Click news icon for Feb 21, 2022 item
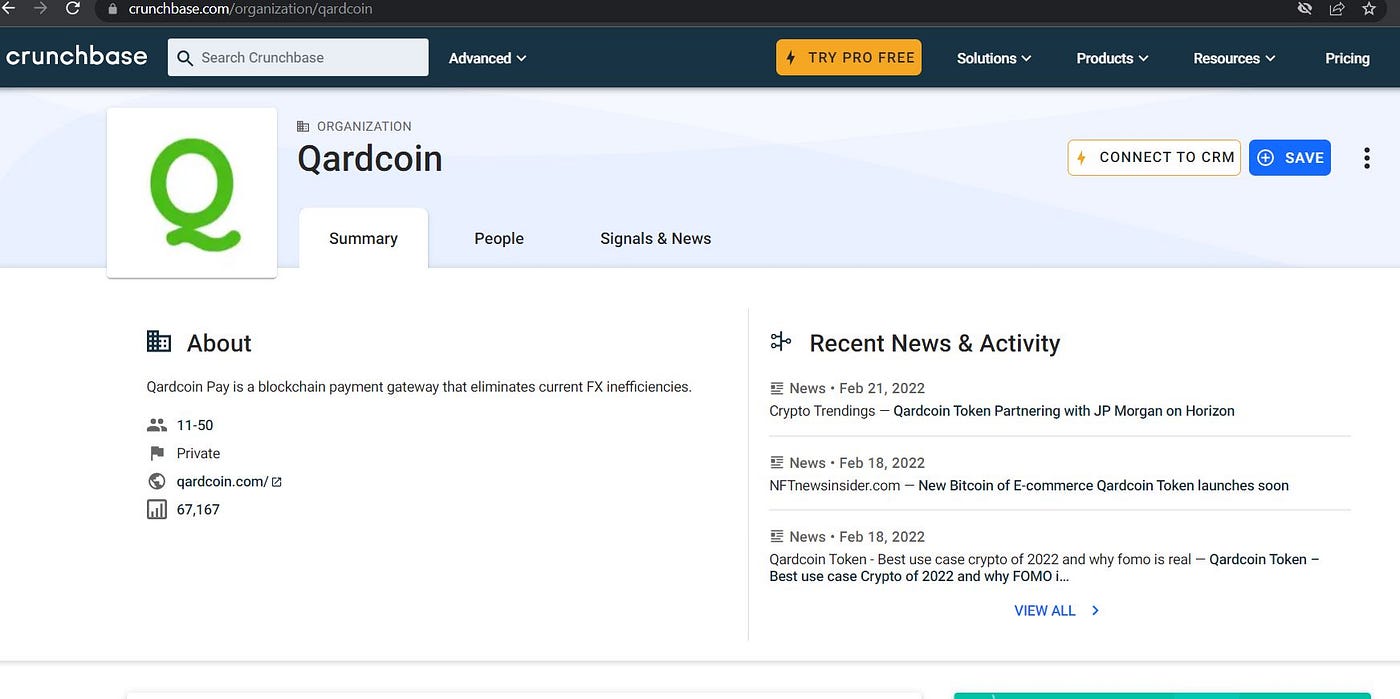Image resolution: width=1400 pixels, height=699 pixels. pos(777,388)
